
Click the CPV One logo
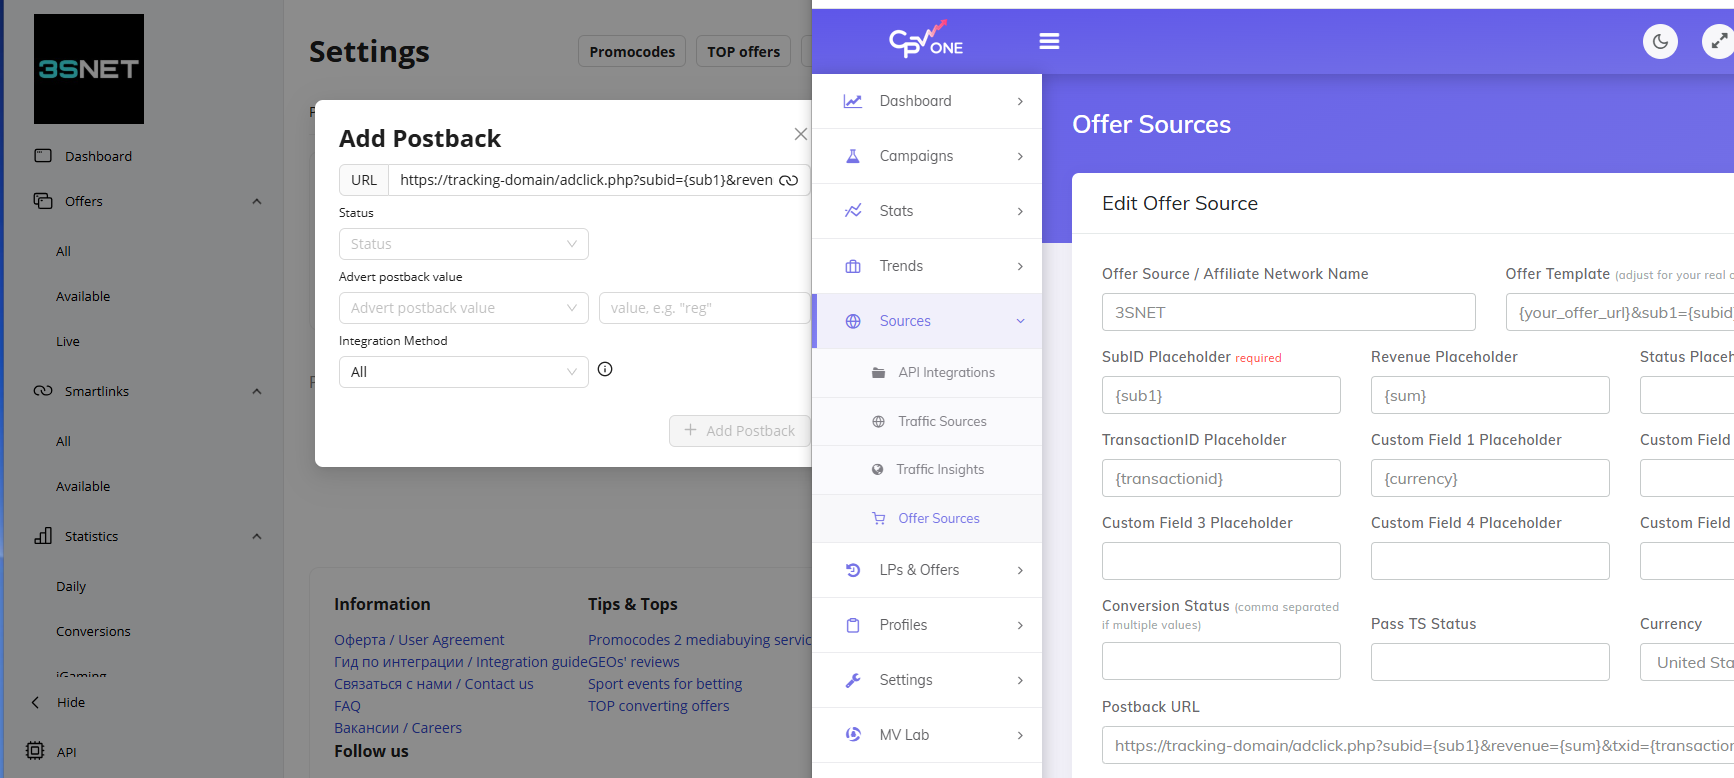pos(926,40)
